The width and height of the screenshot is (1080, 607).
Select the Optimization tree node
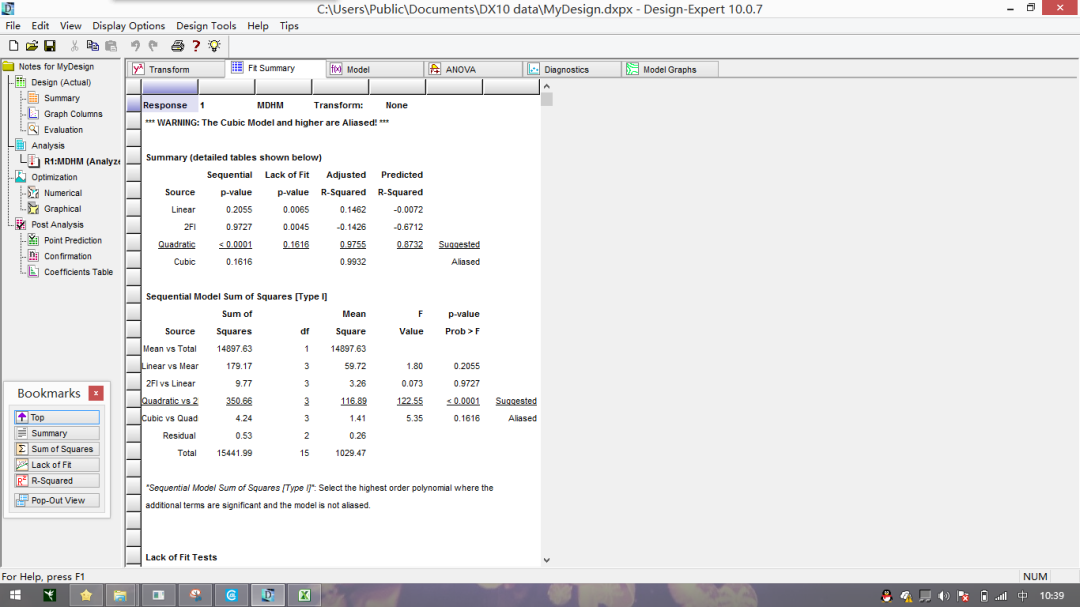54,177
